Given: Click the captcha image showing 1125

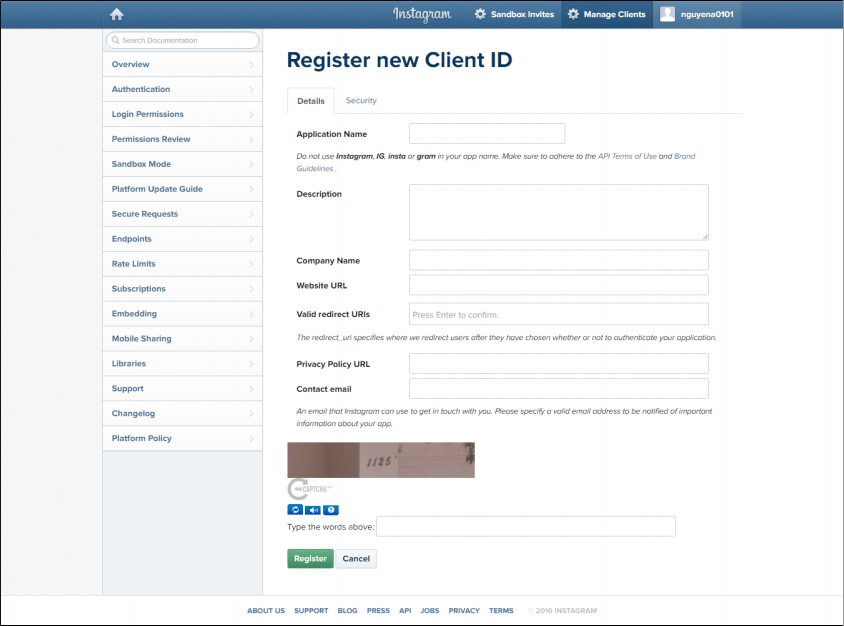Looking at the screenshot, I should tap(381, 460).
